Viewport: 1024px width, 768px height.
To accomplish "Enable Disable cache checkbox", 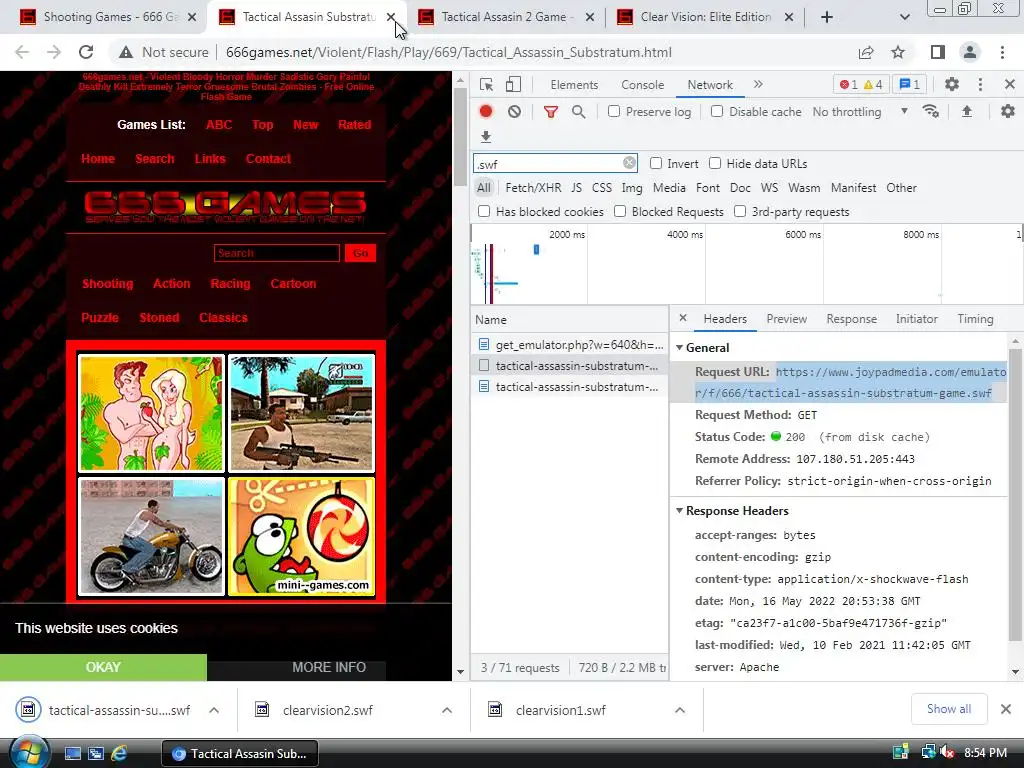I will point(717,111).
